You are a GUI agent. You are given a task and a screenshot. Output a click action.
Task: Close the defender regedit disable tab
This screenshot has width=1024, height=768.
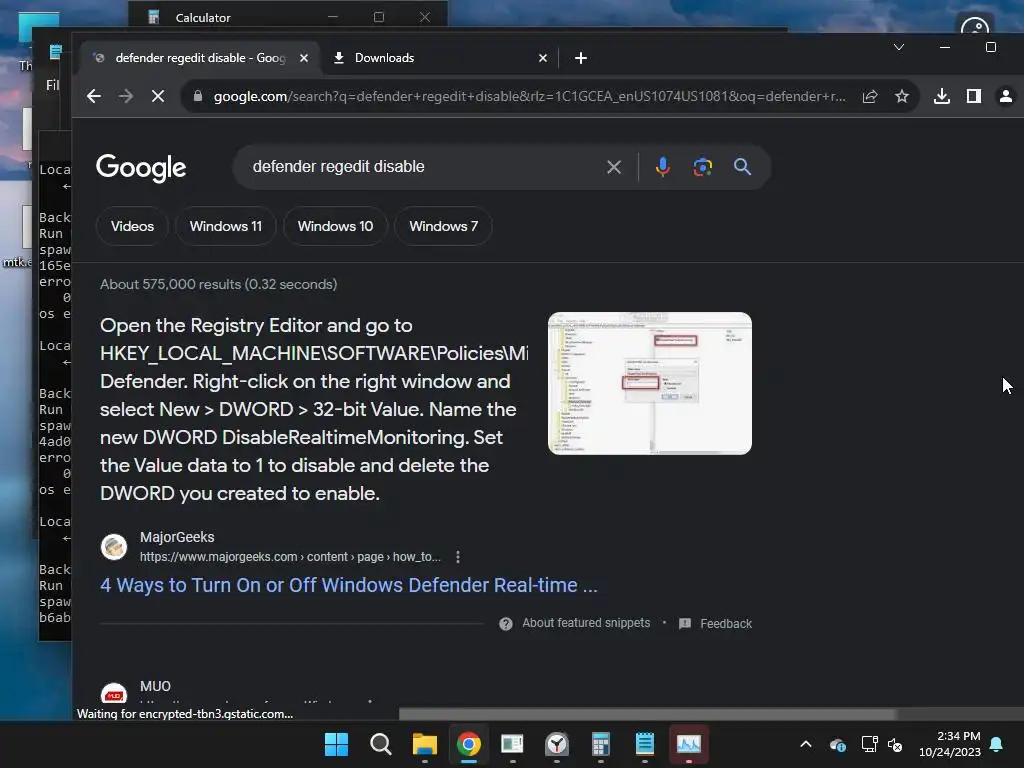304,58
